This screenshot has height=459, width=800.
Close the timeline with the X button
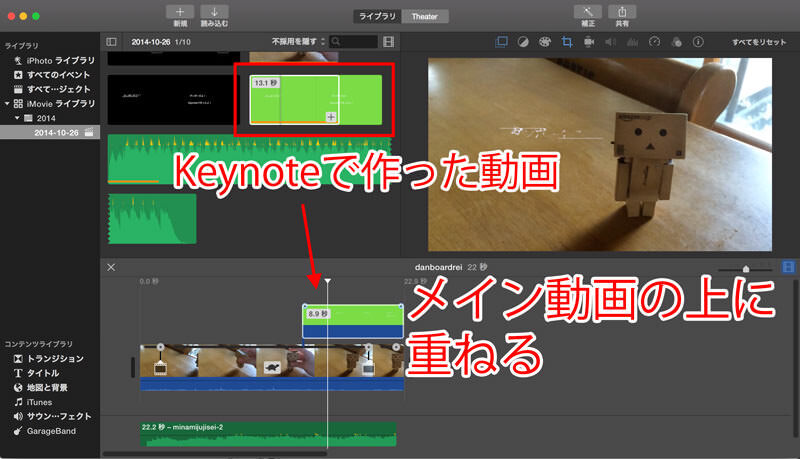click(x=111, y=267)
